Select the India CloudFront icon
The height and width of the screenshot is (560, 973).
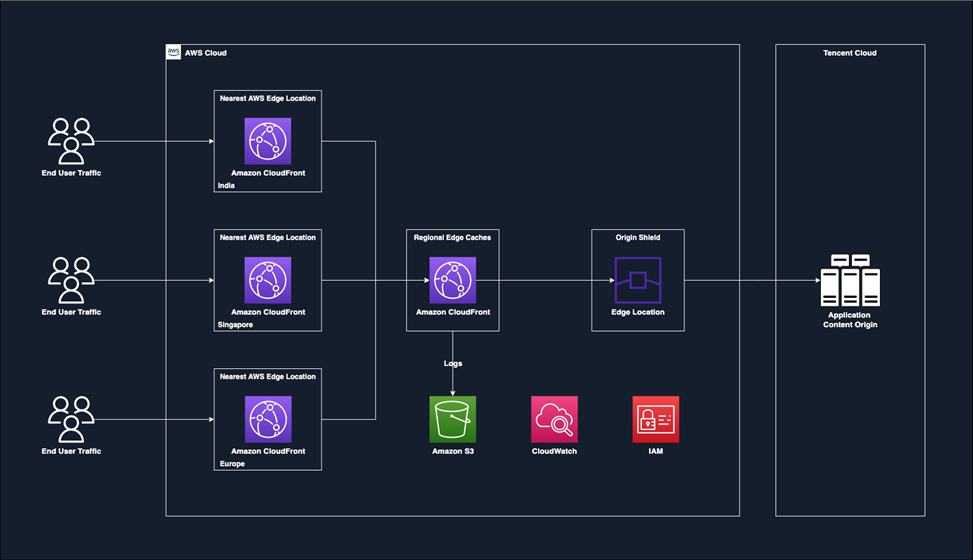[x=267, y=141]
